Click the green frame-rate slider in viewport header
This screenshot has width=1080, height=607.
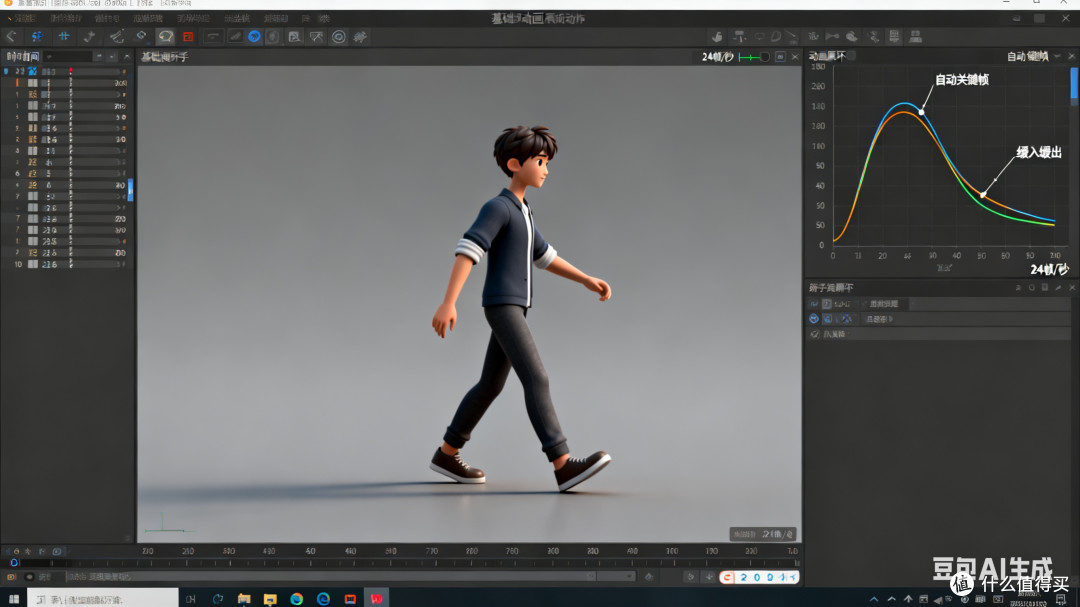(754, 57)
